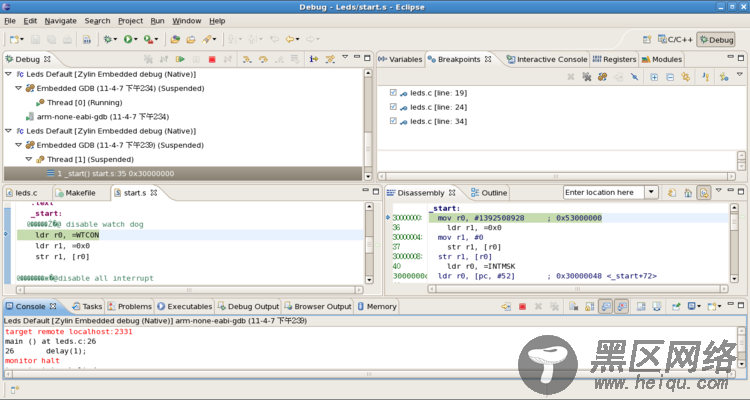Viewport: 750px width, 400px height.
Task: Click Expand All icon in Breakpoints view
Action: tap(654, 77)
